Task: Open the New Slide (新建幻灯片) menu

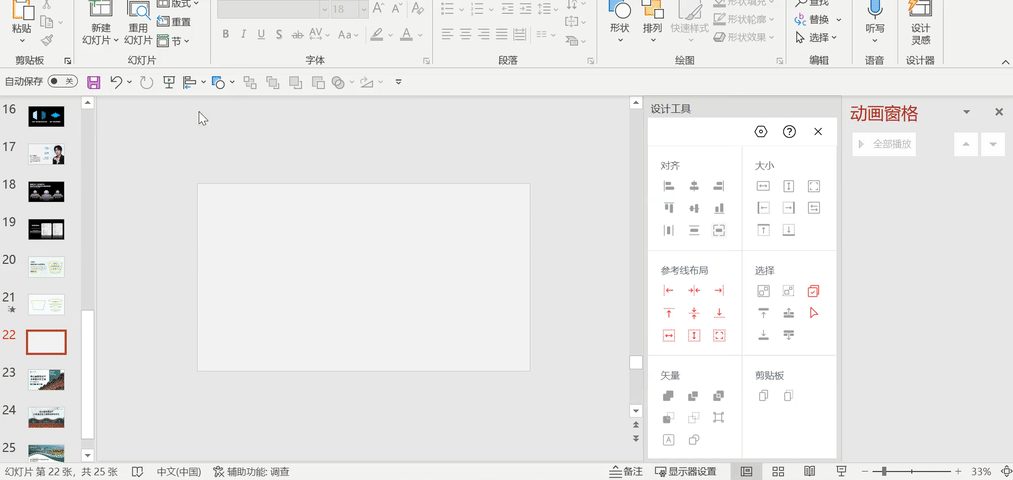Action: tap(100, 40)
